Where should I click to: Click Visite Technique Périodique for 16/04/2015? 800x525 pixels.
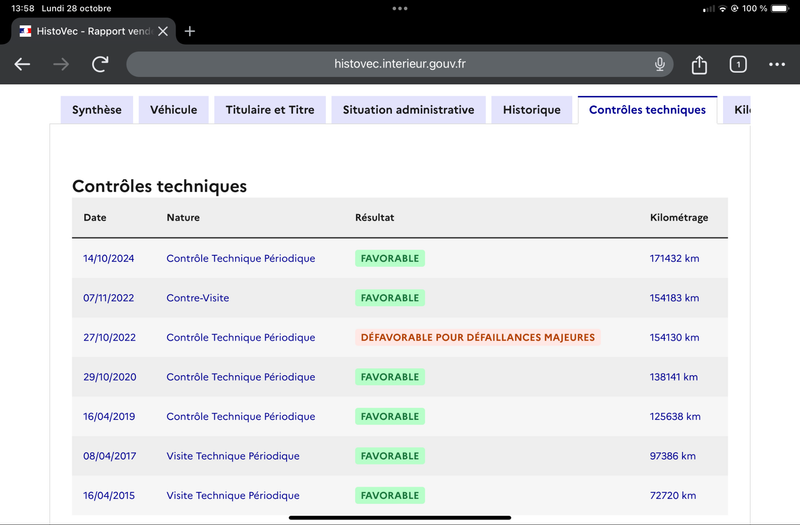click(x=233, y=495)
